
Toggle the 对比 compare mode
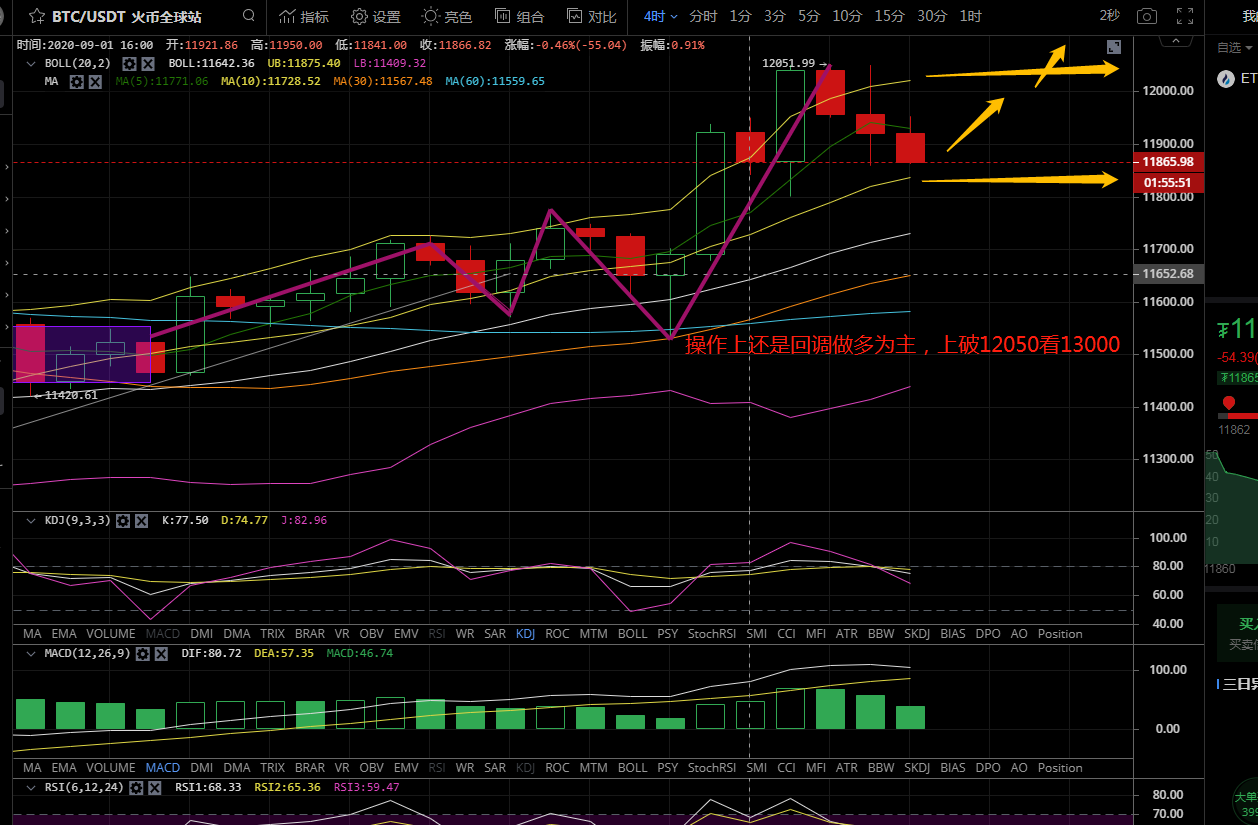[x=590, y=16]
